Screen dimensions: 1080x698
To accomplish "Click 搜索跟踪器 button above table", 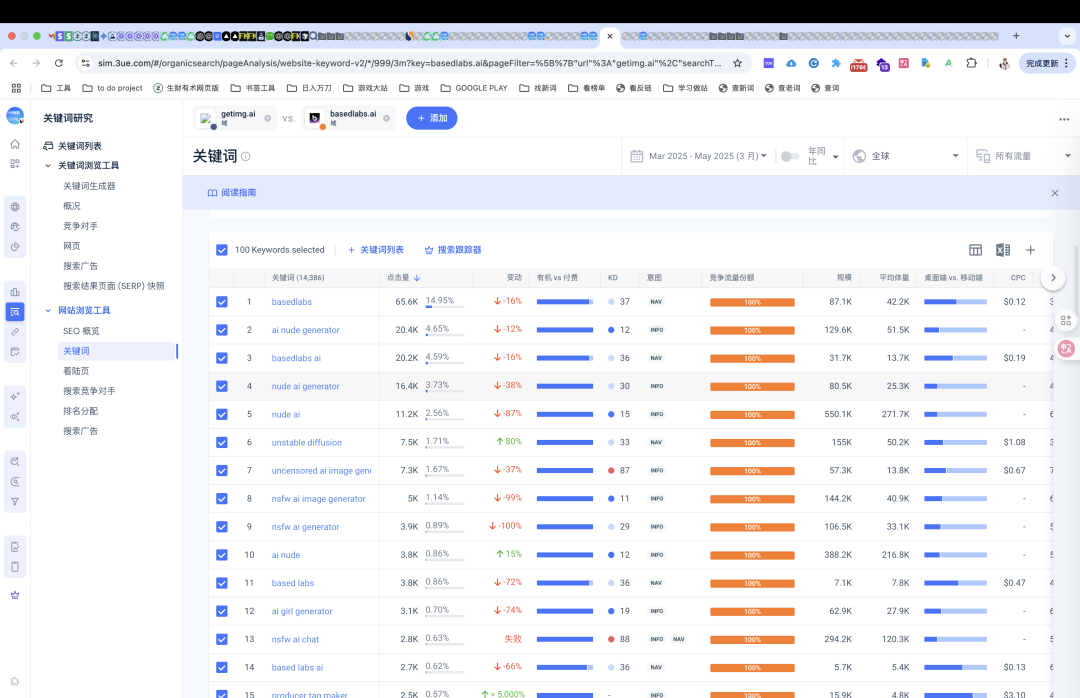I will click(453, 250).
